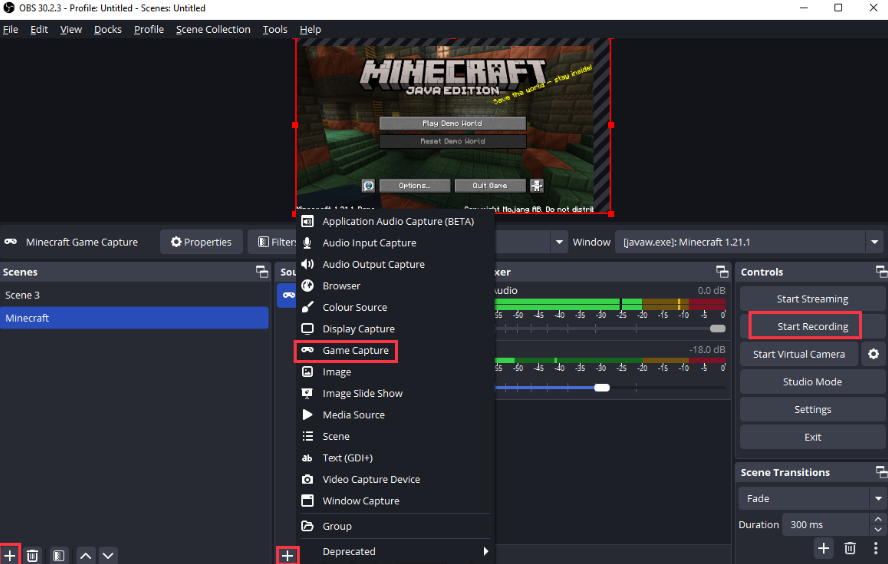Pop out the Scenes dock
The image size is (888, 564).
point(262,272)
